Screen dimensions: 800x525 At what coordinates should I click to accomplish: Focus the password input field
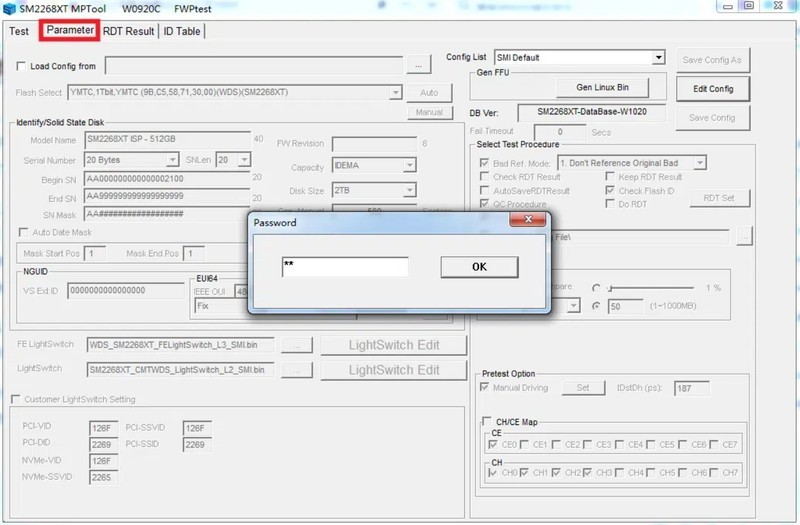point(345,267)
